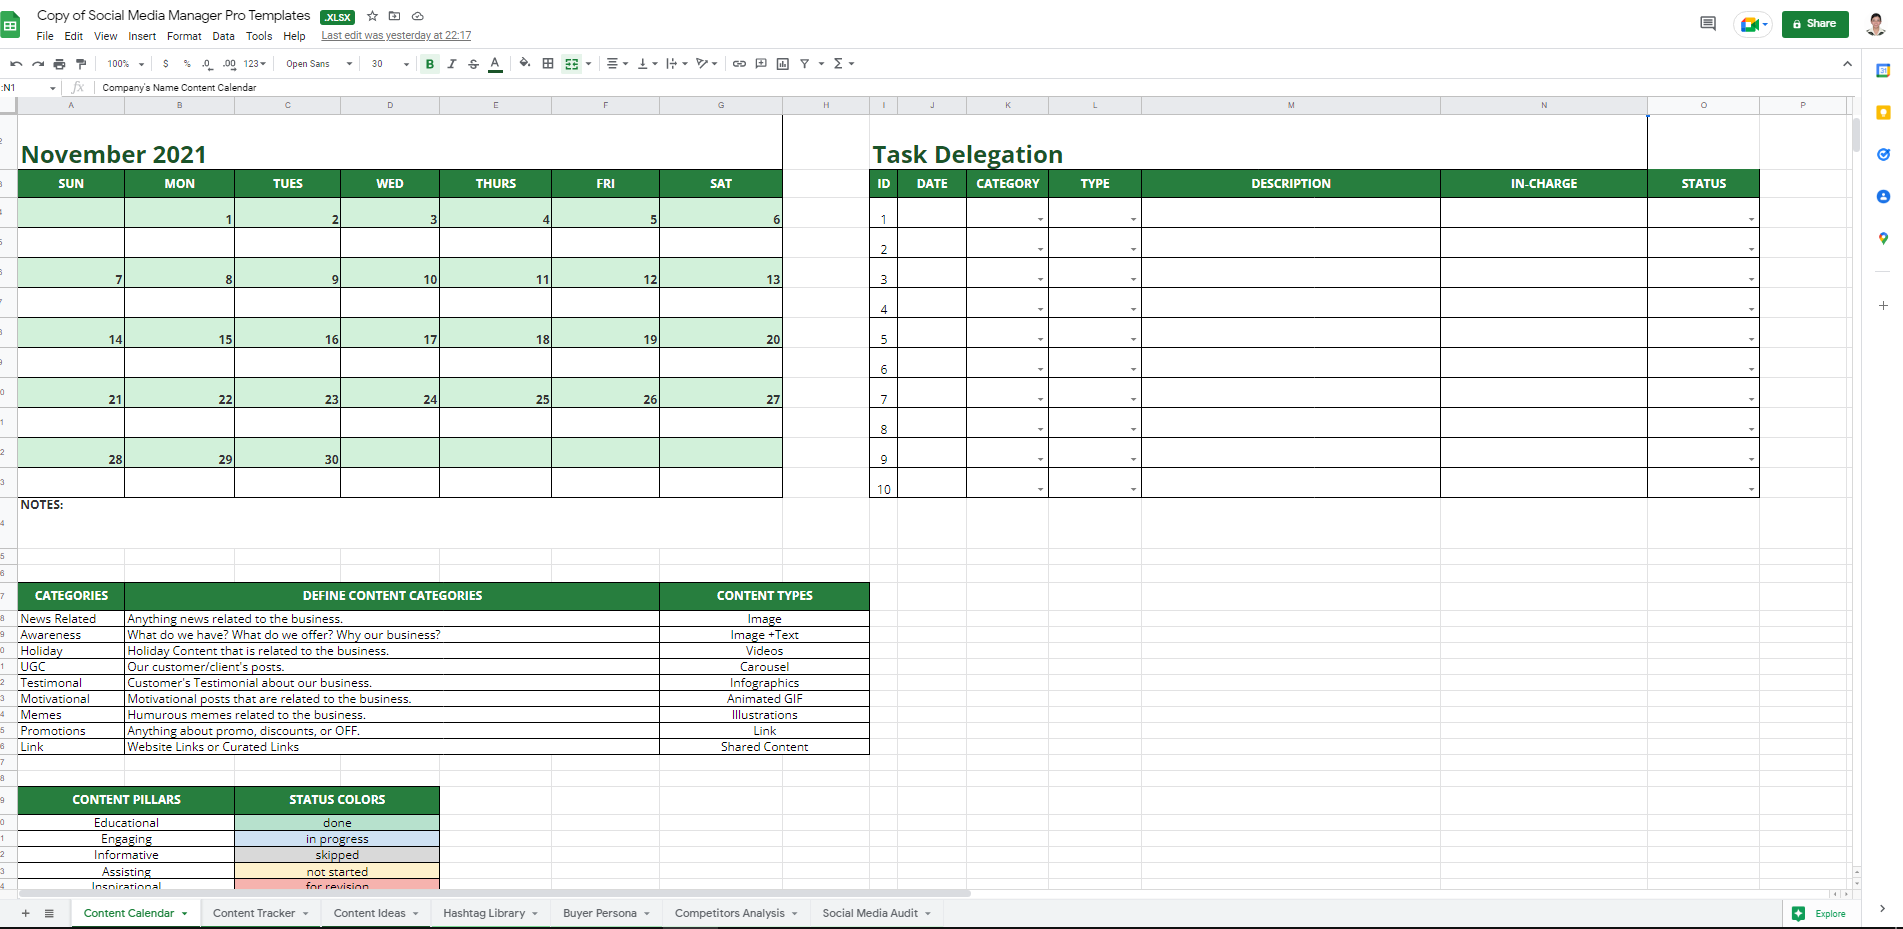This screenshot has height=929, width=1903.
Task: Open the Borders tool
Action: click(x=548, y=64)
